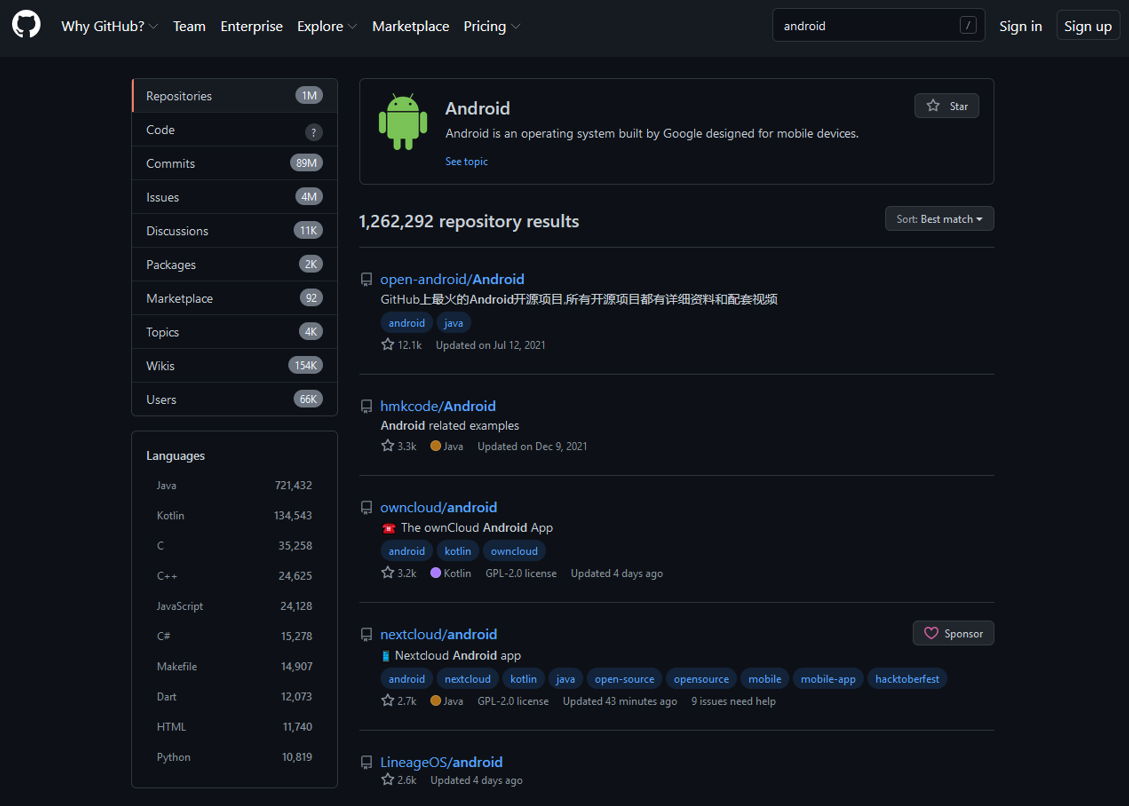Image resolution: width=1129 pixels, height=806 pixels.
Task: Open the owncloud/android repository
Action: 438,508
